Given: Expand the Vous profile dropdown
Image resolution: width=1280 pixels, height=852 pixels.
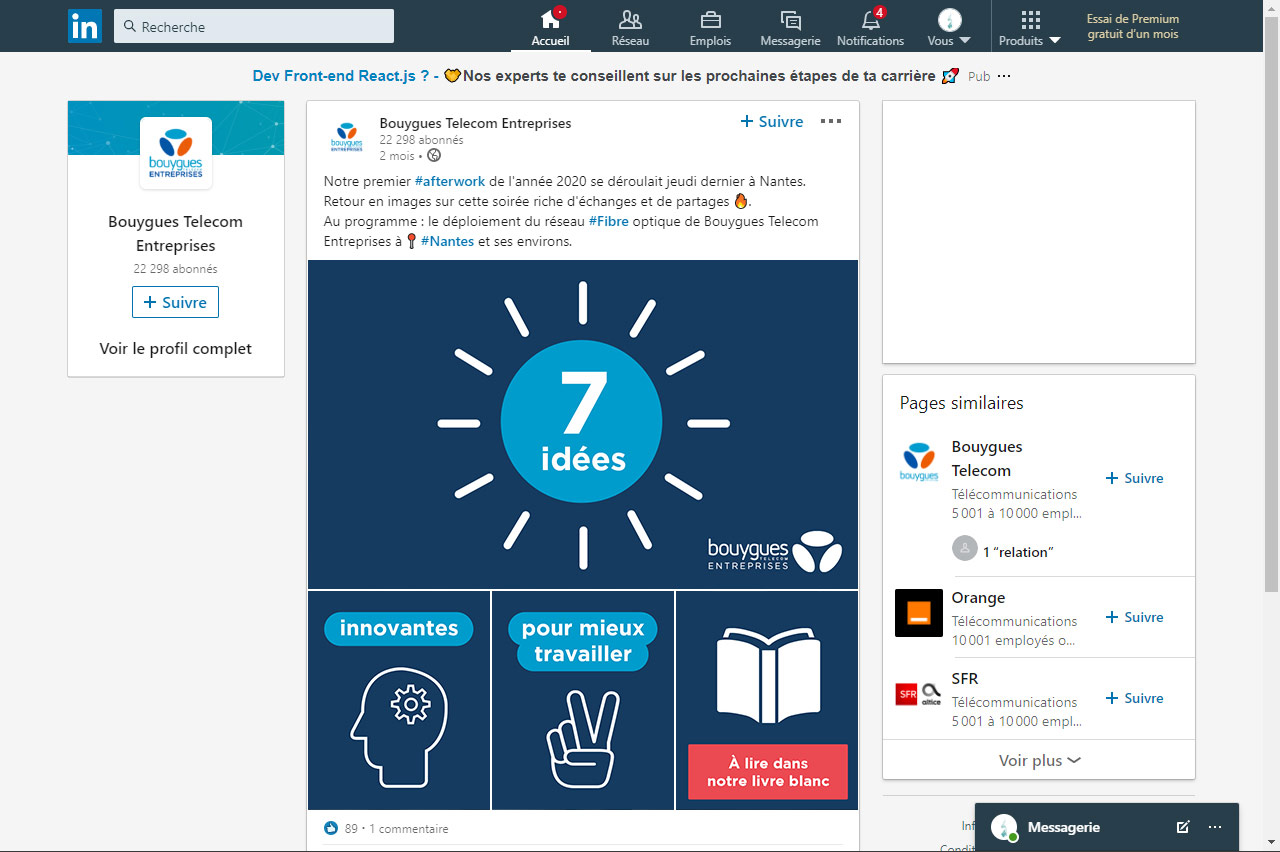Looking at the screenshot, I should (949, 27).
